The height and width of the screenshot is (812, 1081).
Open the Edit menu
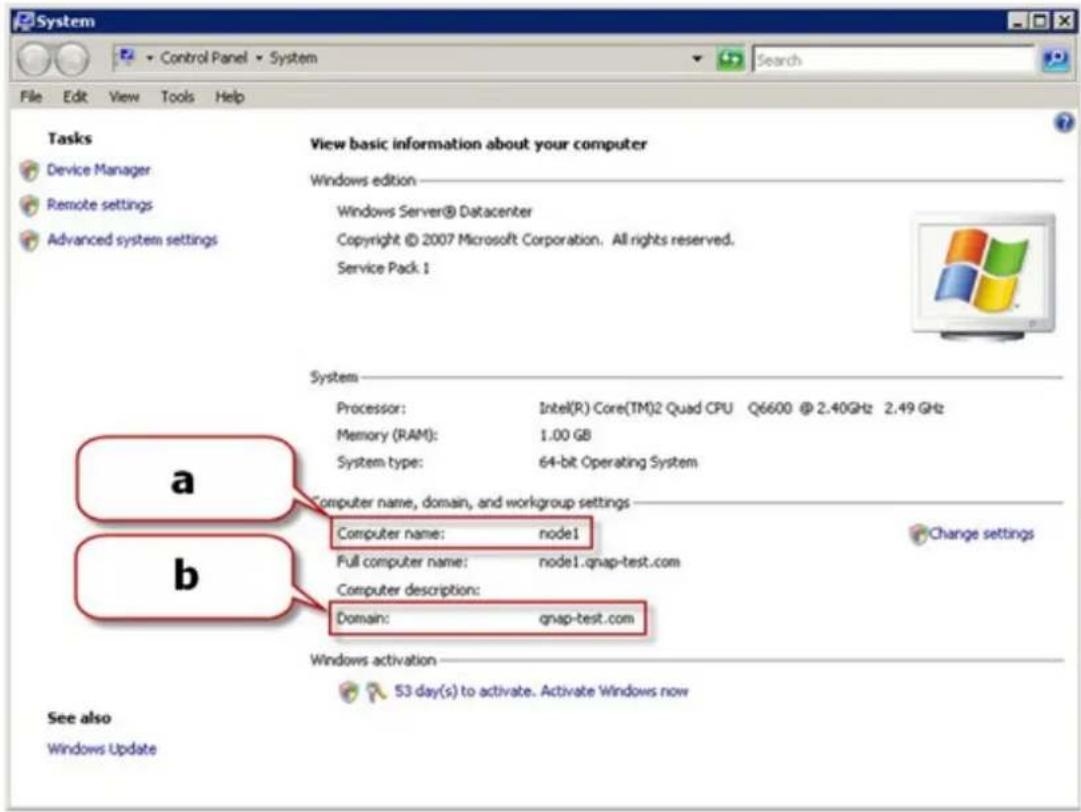click(75, 97)
